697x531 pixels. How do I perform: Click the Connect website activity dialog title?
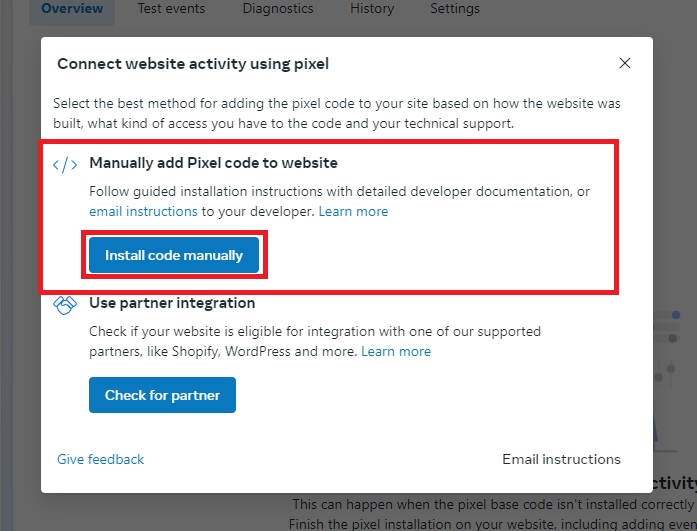point(193,64)
